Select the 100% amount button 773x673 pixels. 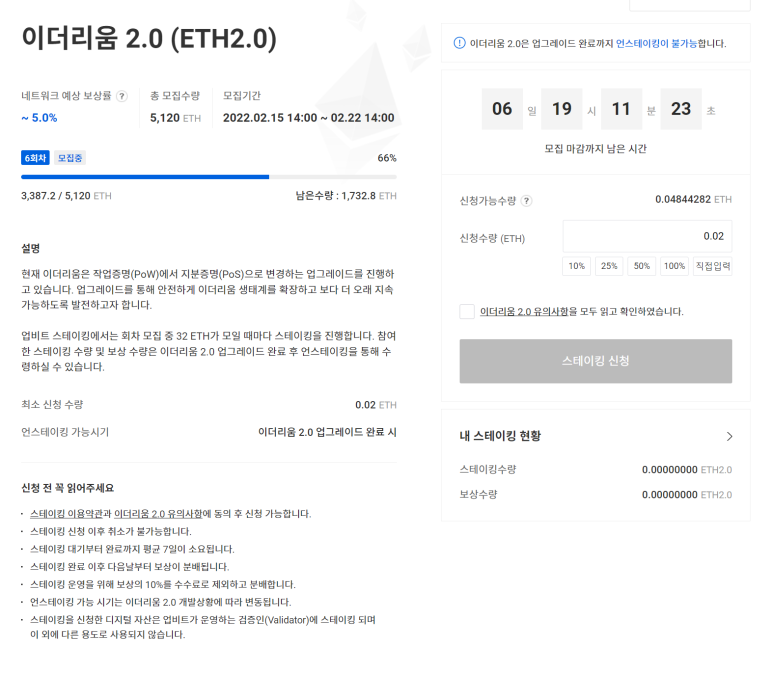(x=674, y=266)
